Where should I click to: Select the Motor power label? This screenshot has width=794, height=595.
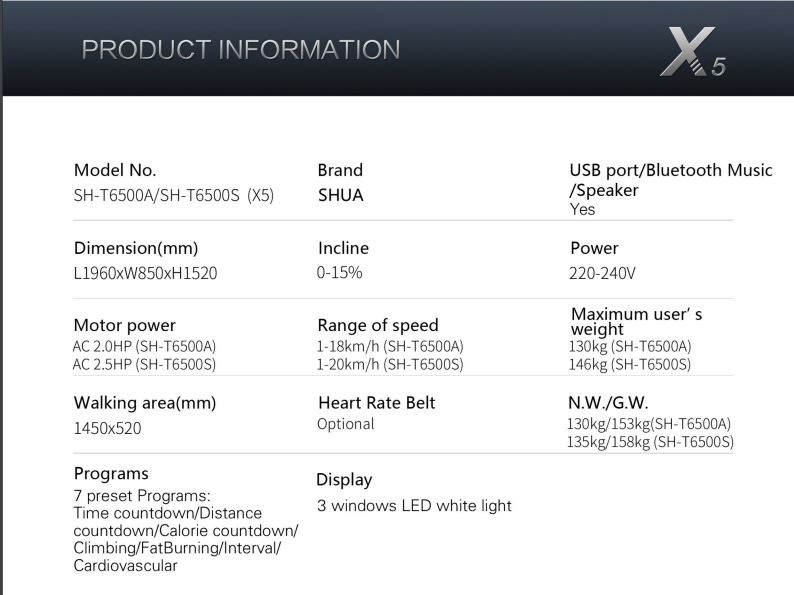click(125, 325)
